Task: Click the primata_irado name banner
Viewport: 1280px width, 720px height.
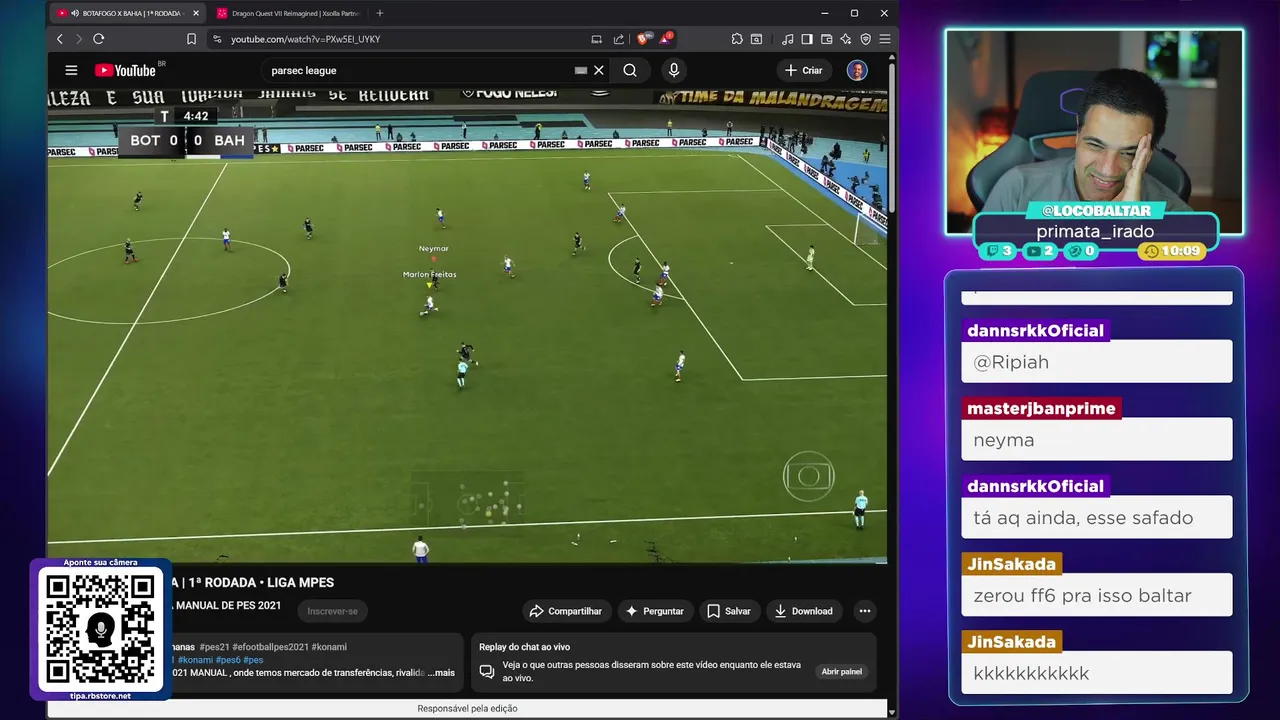Action: tap(1095, 231)
